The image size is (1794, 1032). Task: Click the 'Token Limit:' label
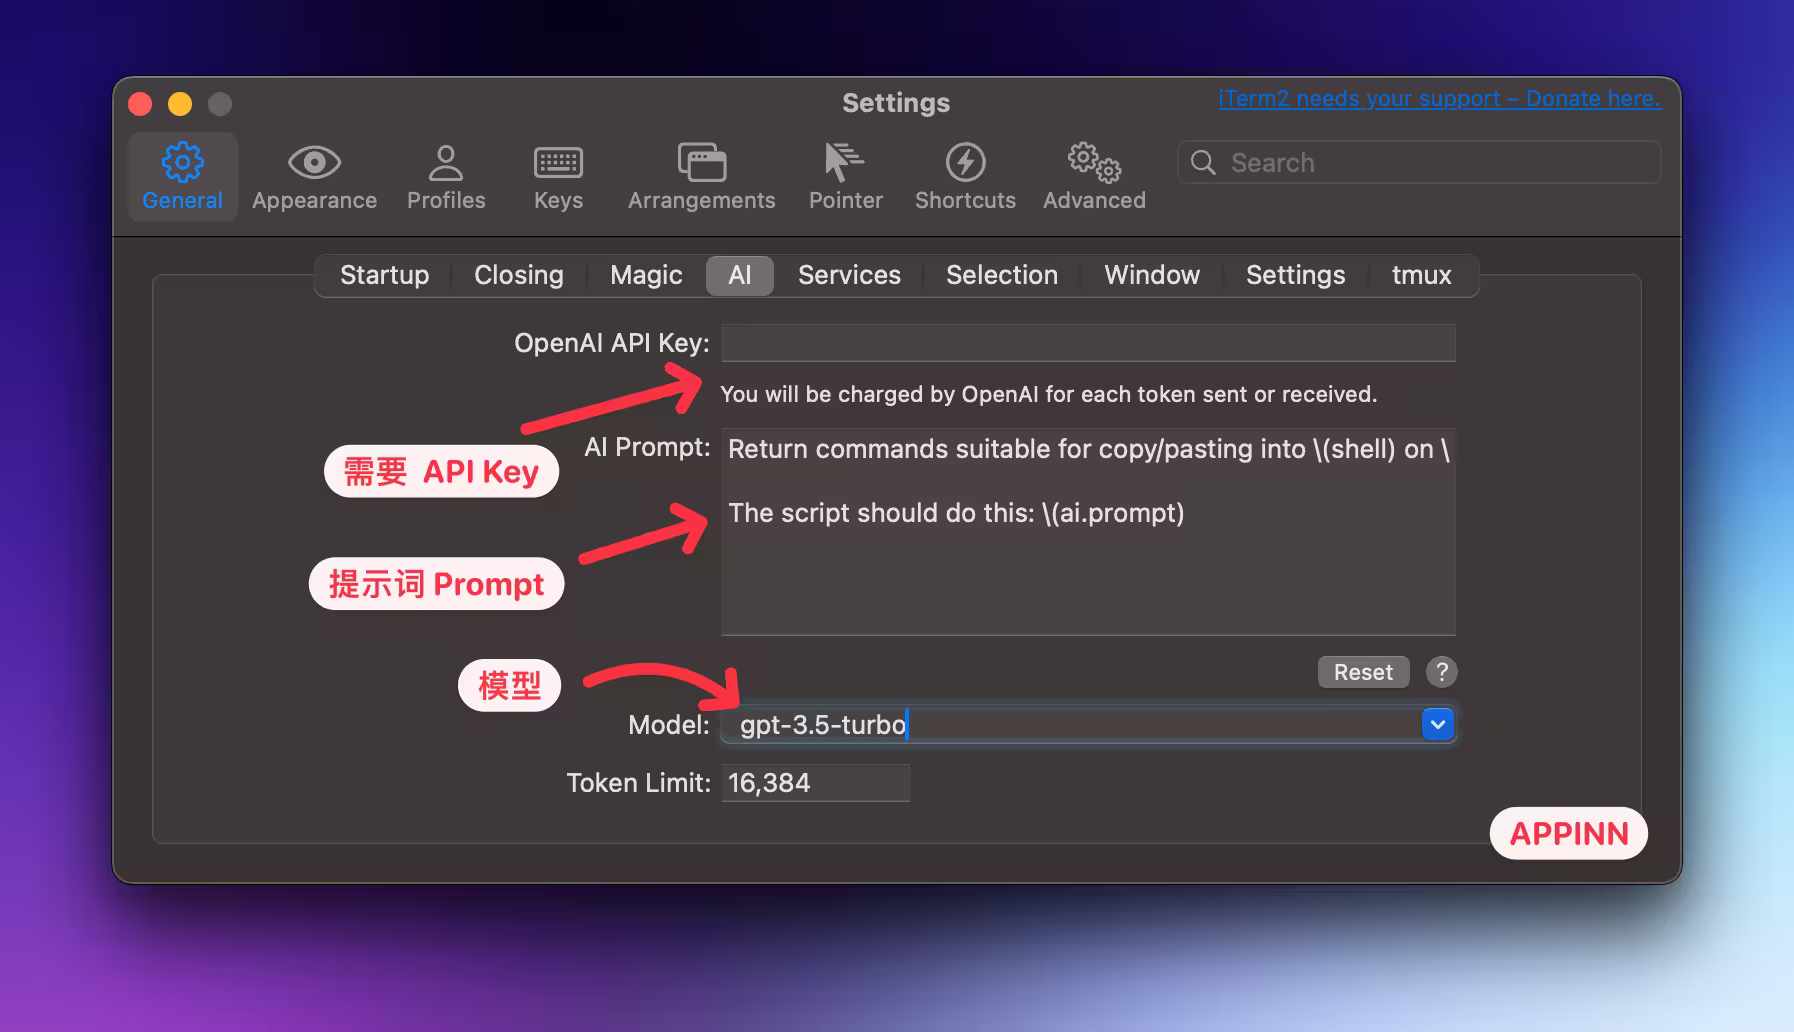coord(638,783)
